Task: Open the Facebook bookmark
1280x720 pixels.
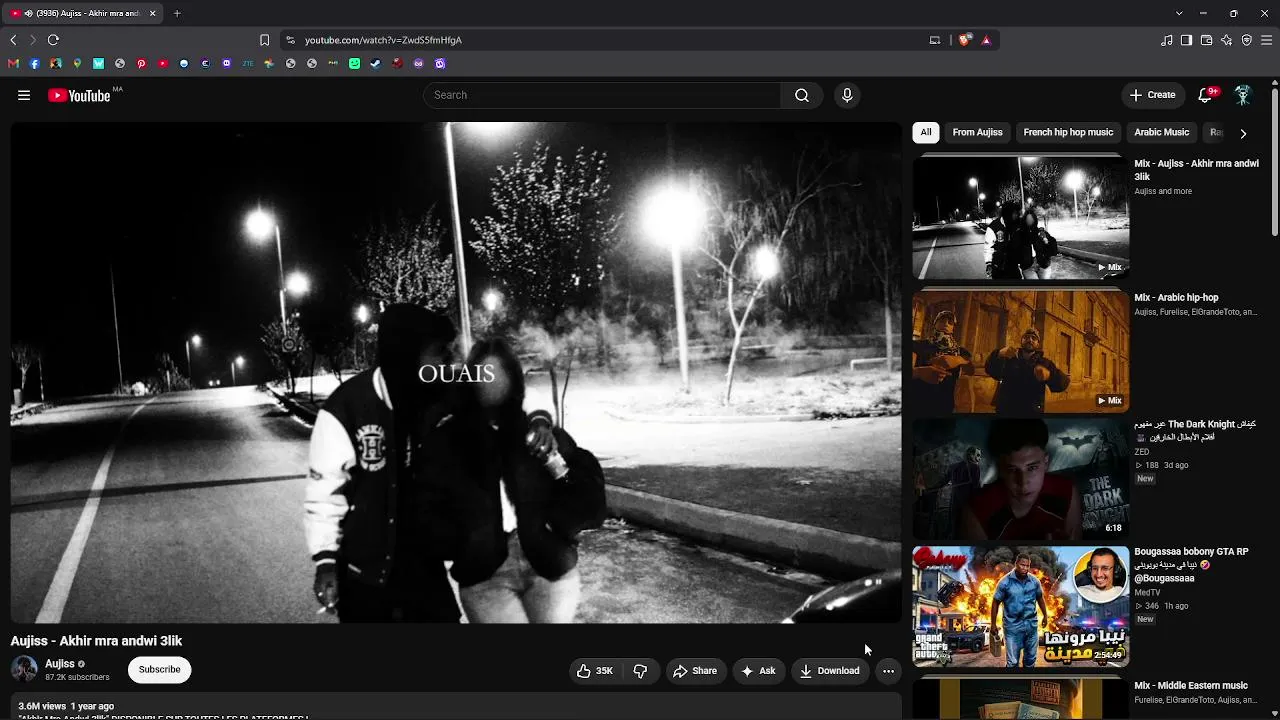Action: click(x=34, y=63)
